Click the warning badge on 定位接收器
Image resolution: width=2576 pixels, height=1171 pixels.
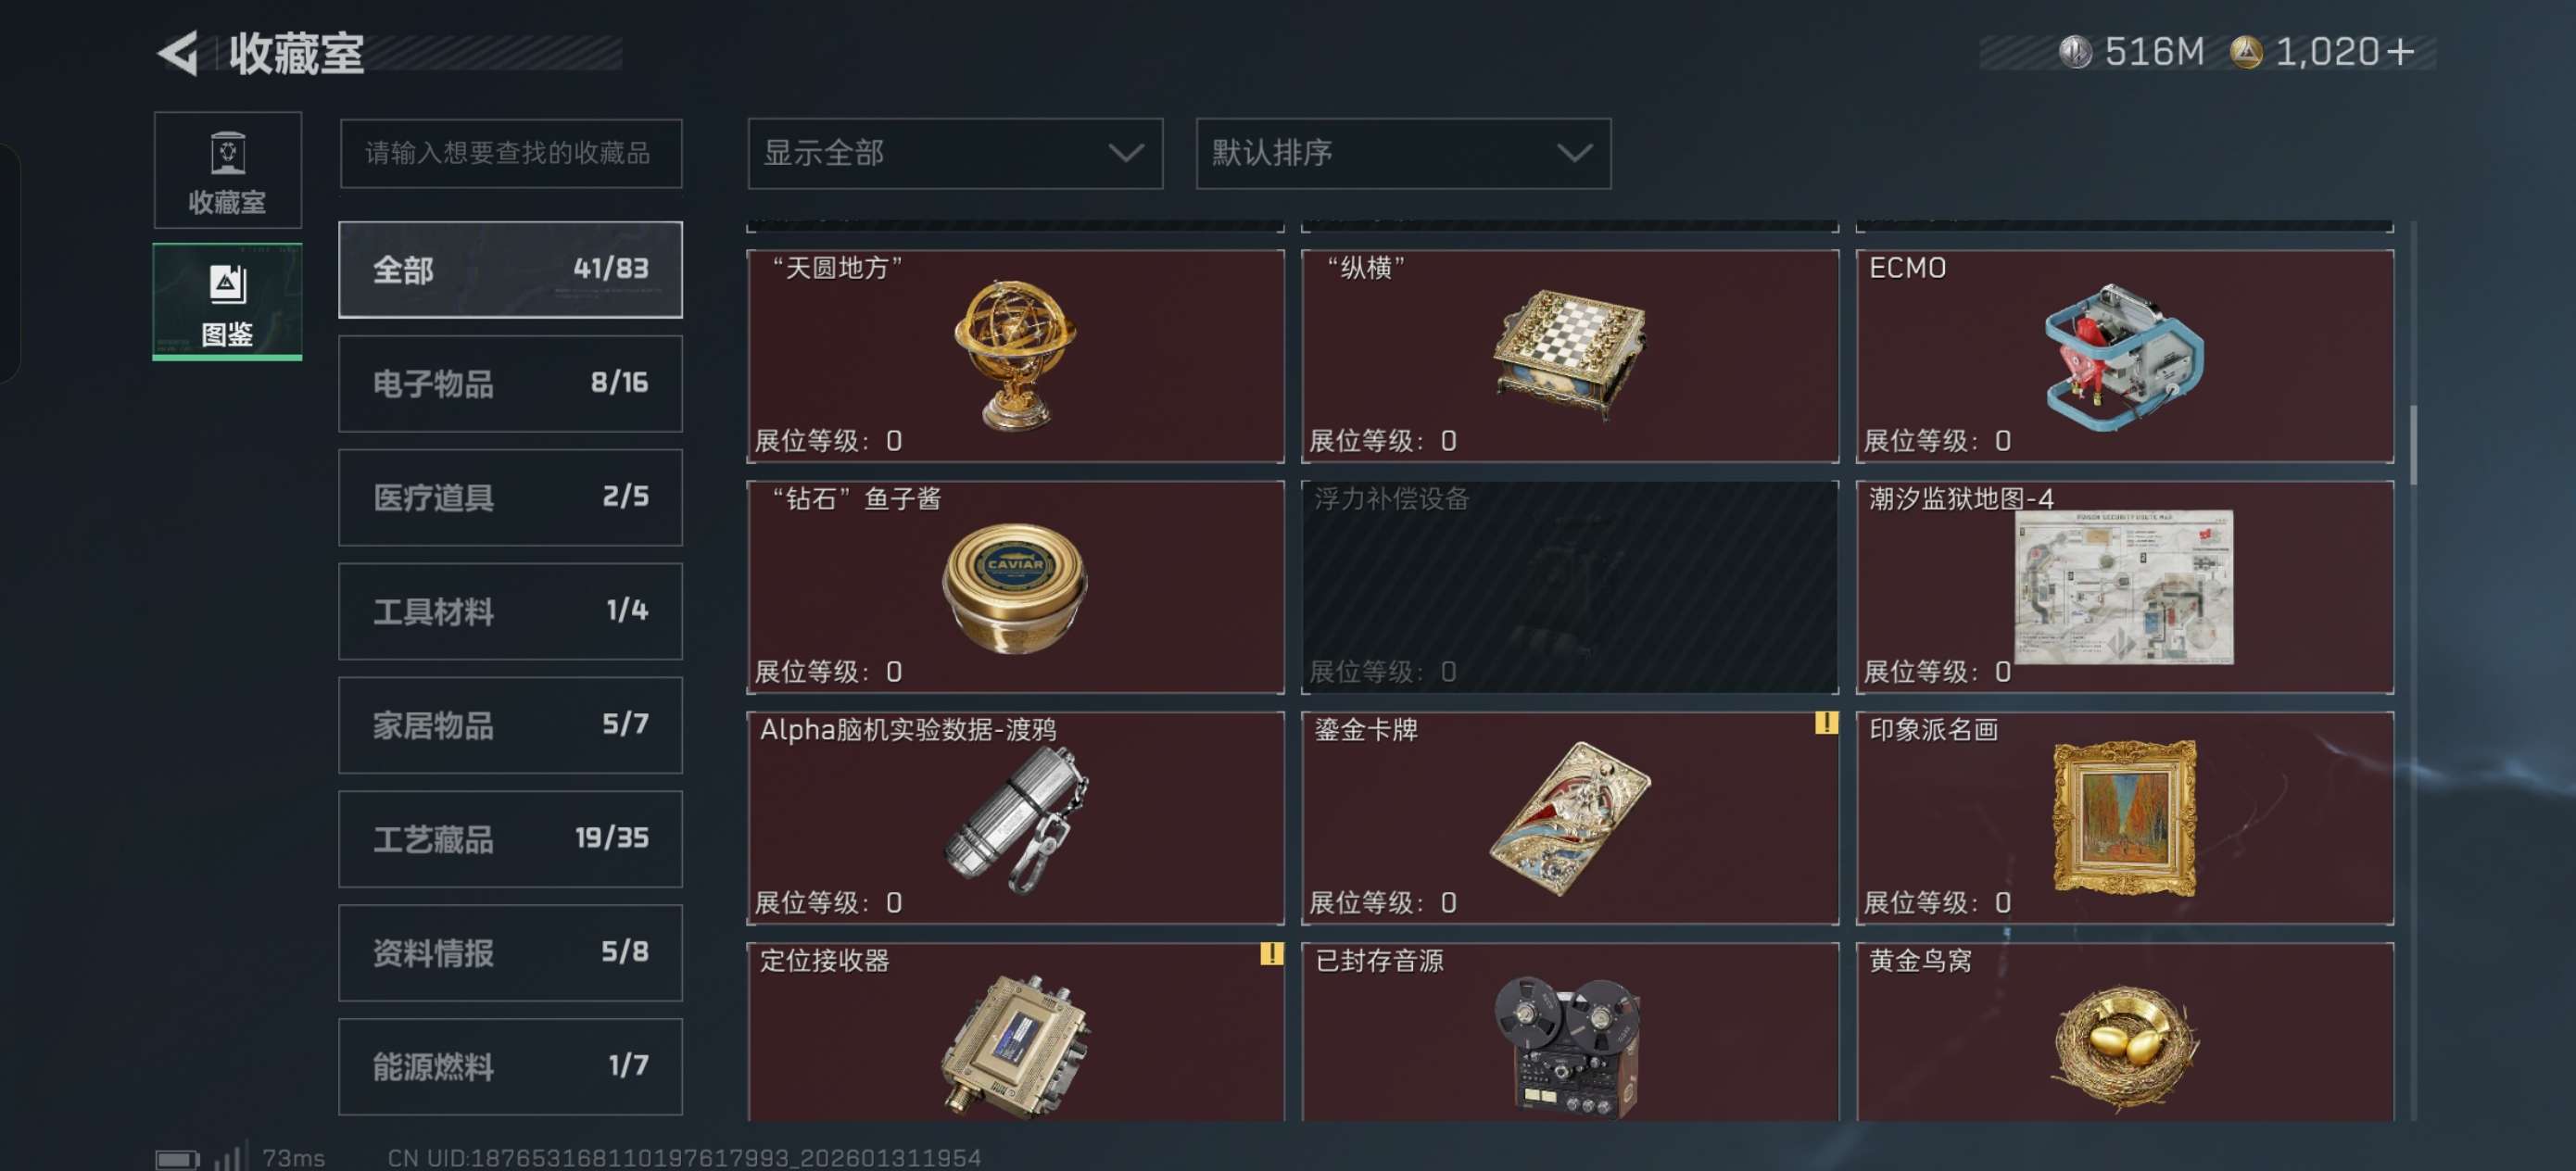tap(1271, 953)
